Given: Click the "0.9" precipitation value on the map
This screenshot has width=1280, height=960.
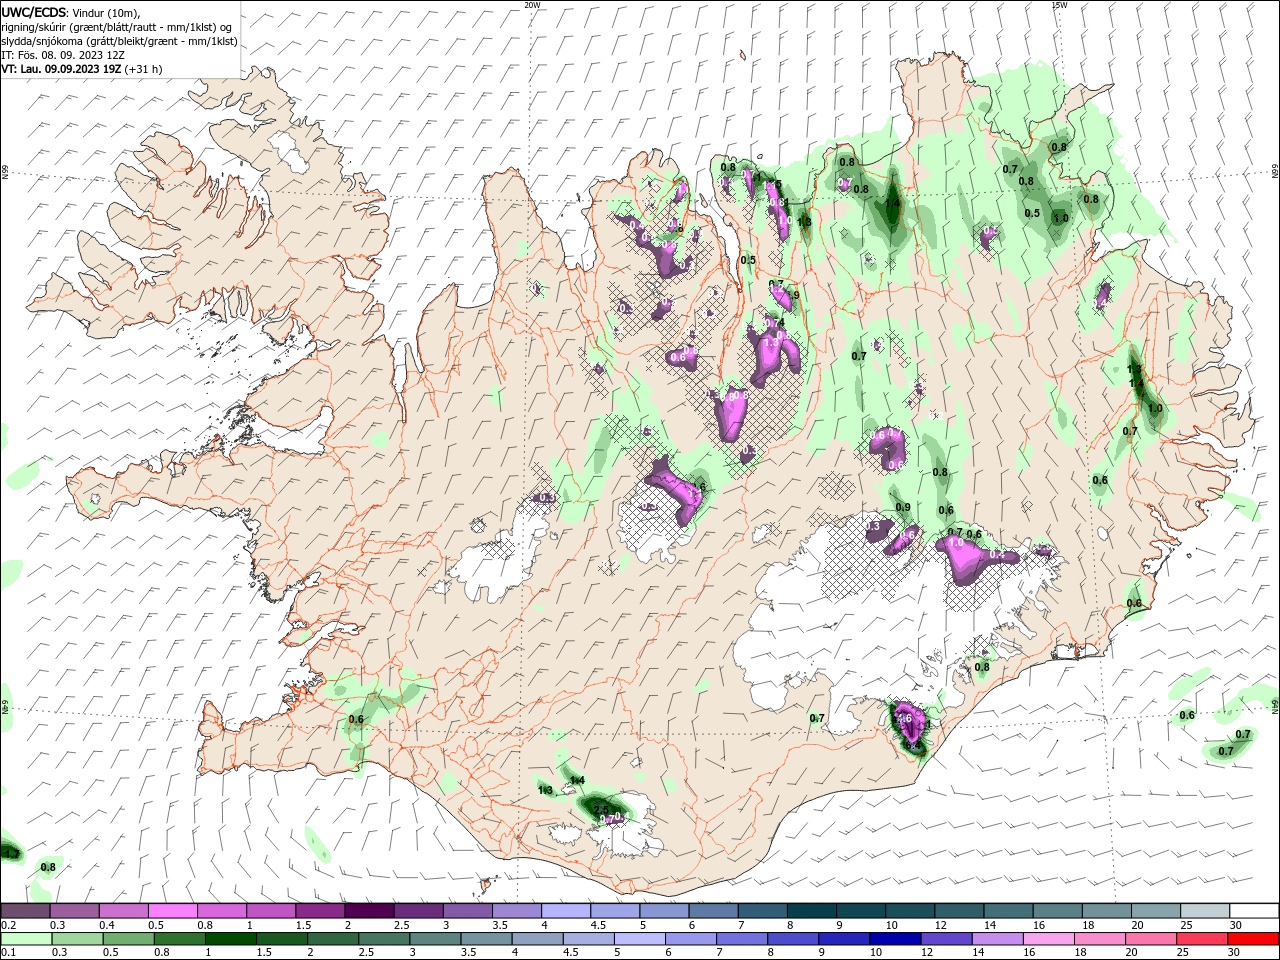Looking at the screenshot, I should tap(903, 507).
